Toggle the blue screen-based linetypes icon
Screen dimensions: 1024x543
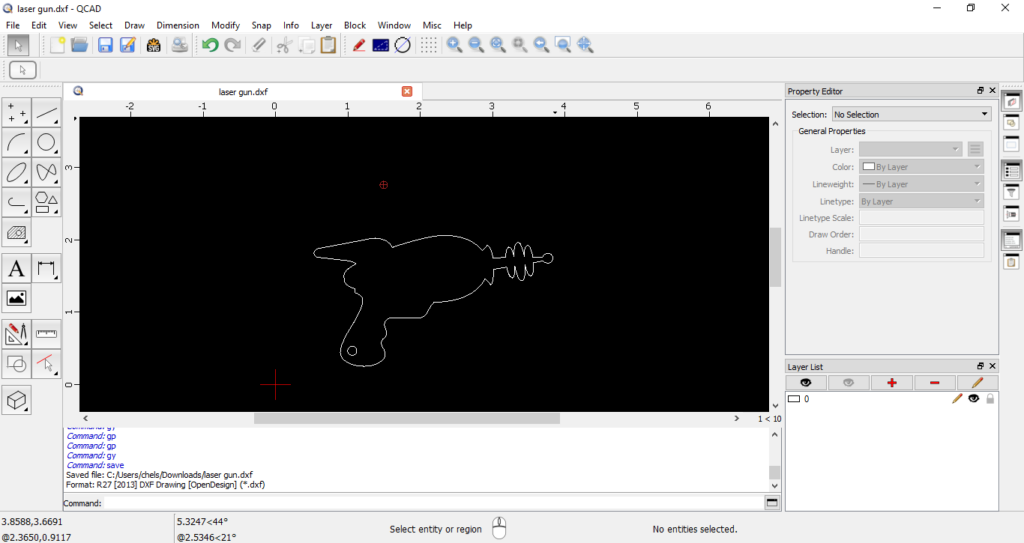[x=381, y=45]
